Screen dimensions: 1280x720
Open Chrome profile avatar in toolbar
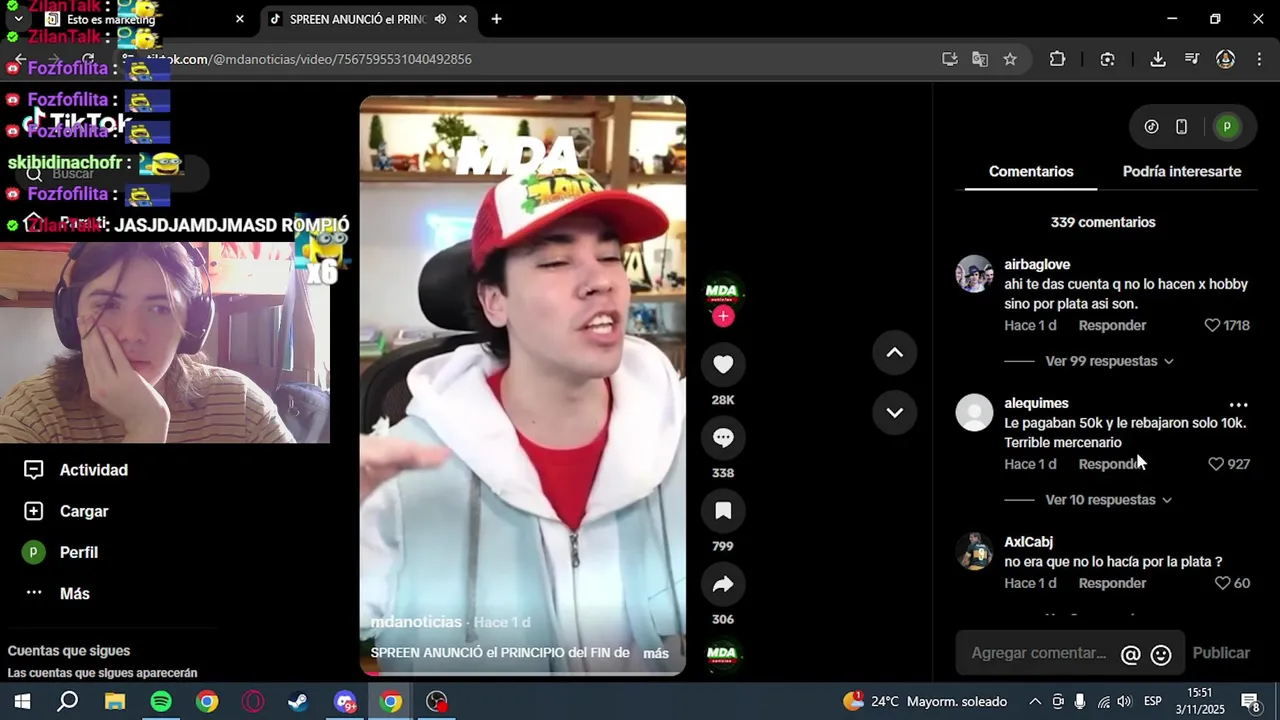click(1225, 59)
